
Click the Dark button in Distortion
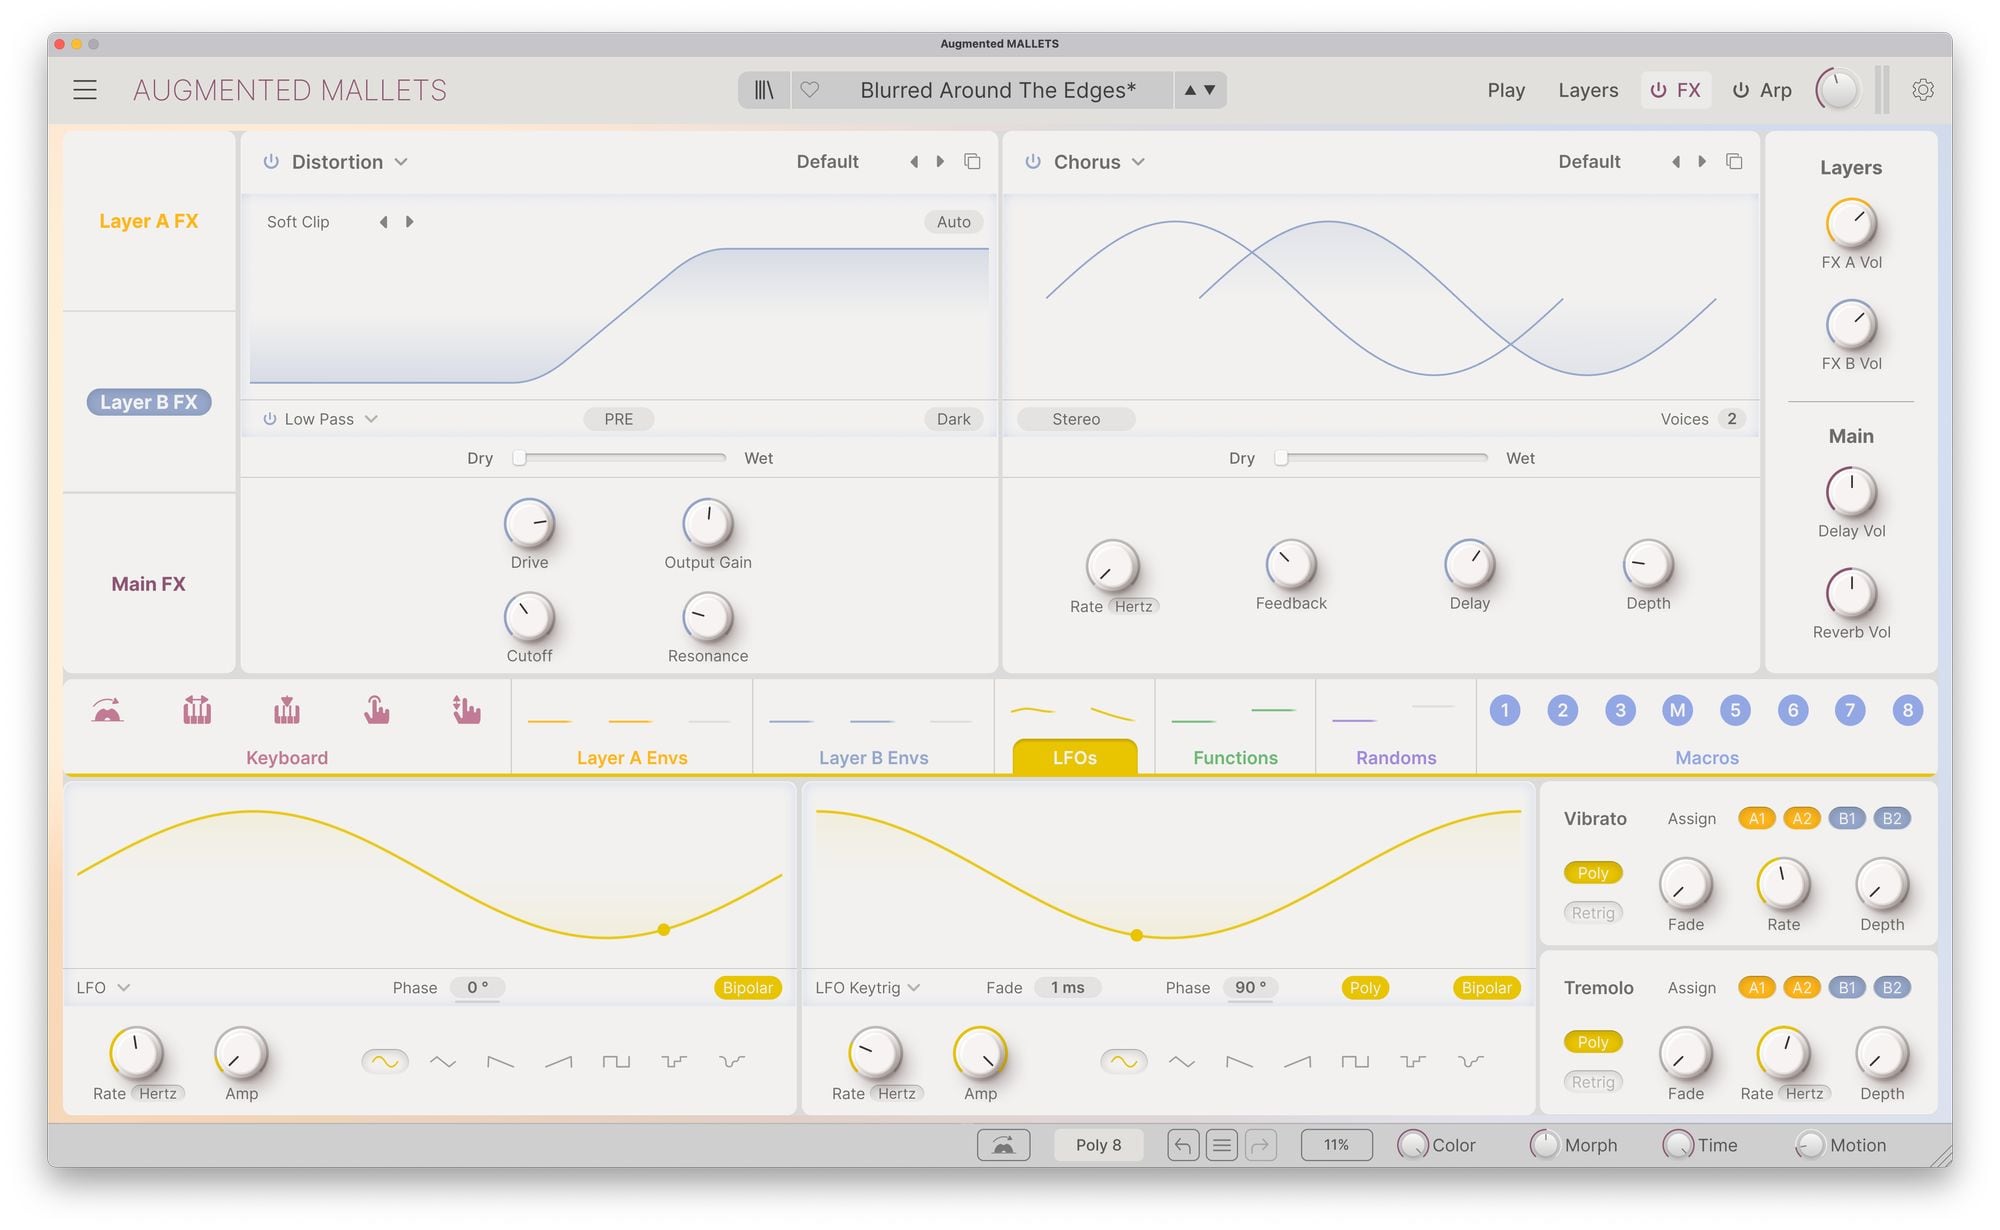point(953,419)
